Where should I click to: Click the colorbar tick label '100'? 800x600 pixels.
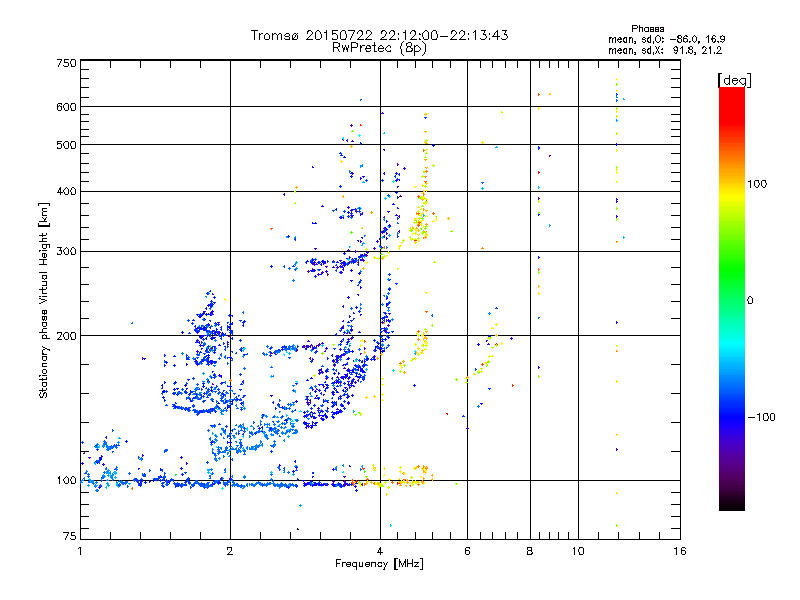[757, 184]
